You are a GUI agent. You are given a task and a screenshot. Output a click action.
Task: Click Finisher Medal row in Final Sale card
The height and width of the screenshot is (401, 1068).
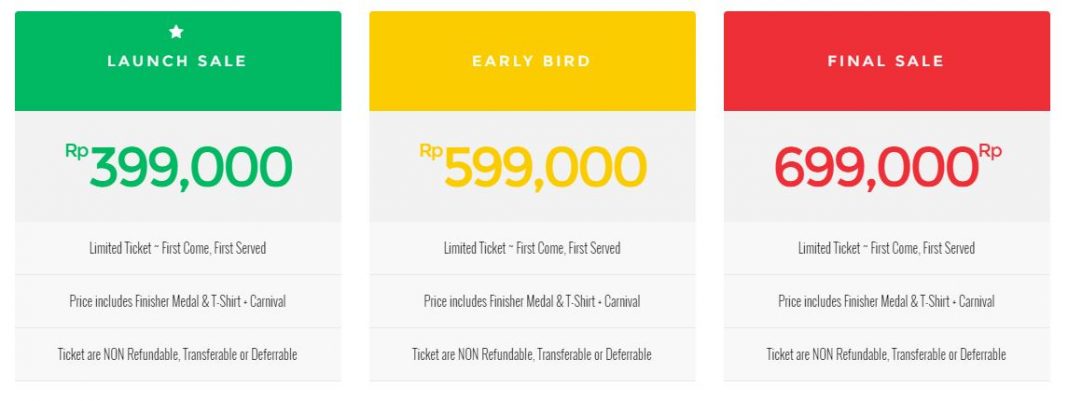(x=887, y=301)
